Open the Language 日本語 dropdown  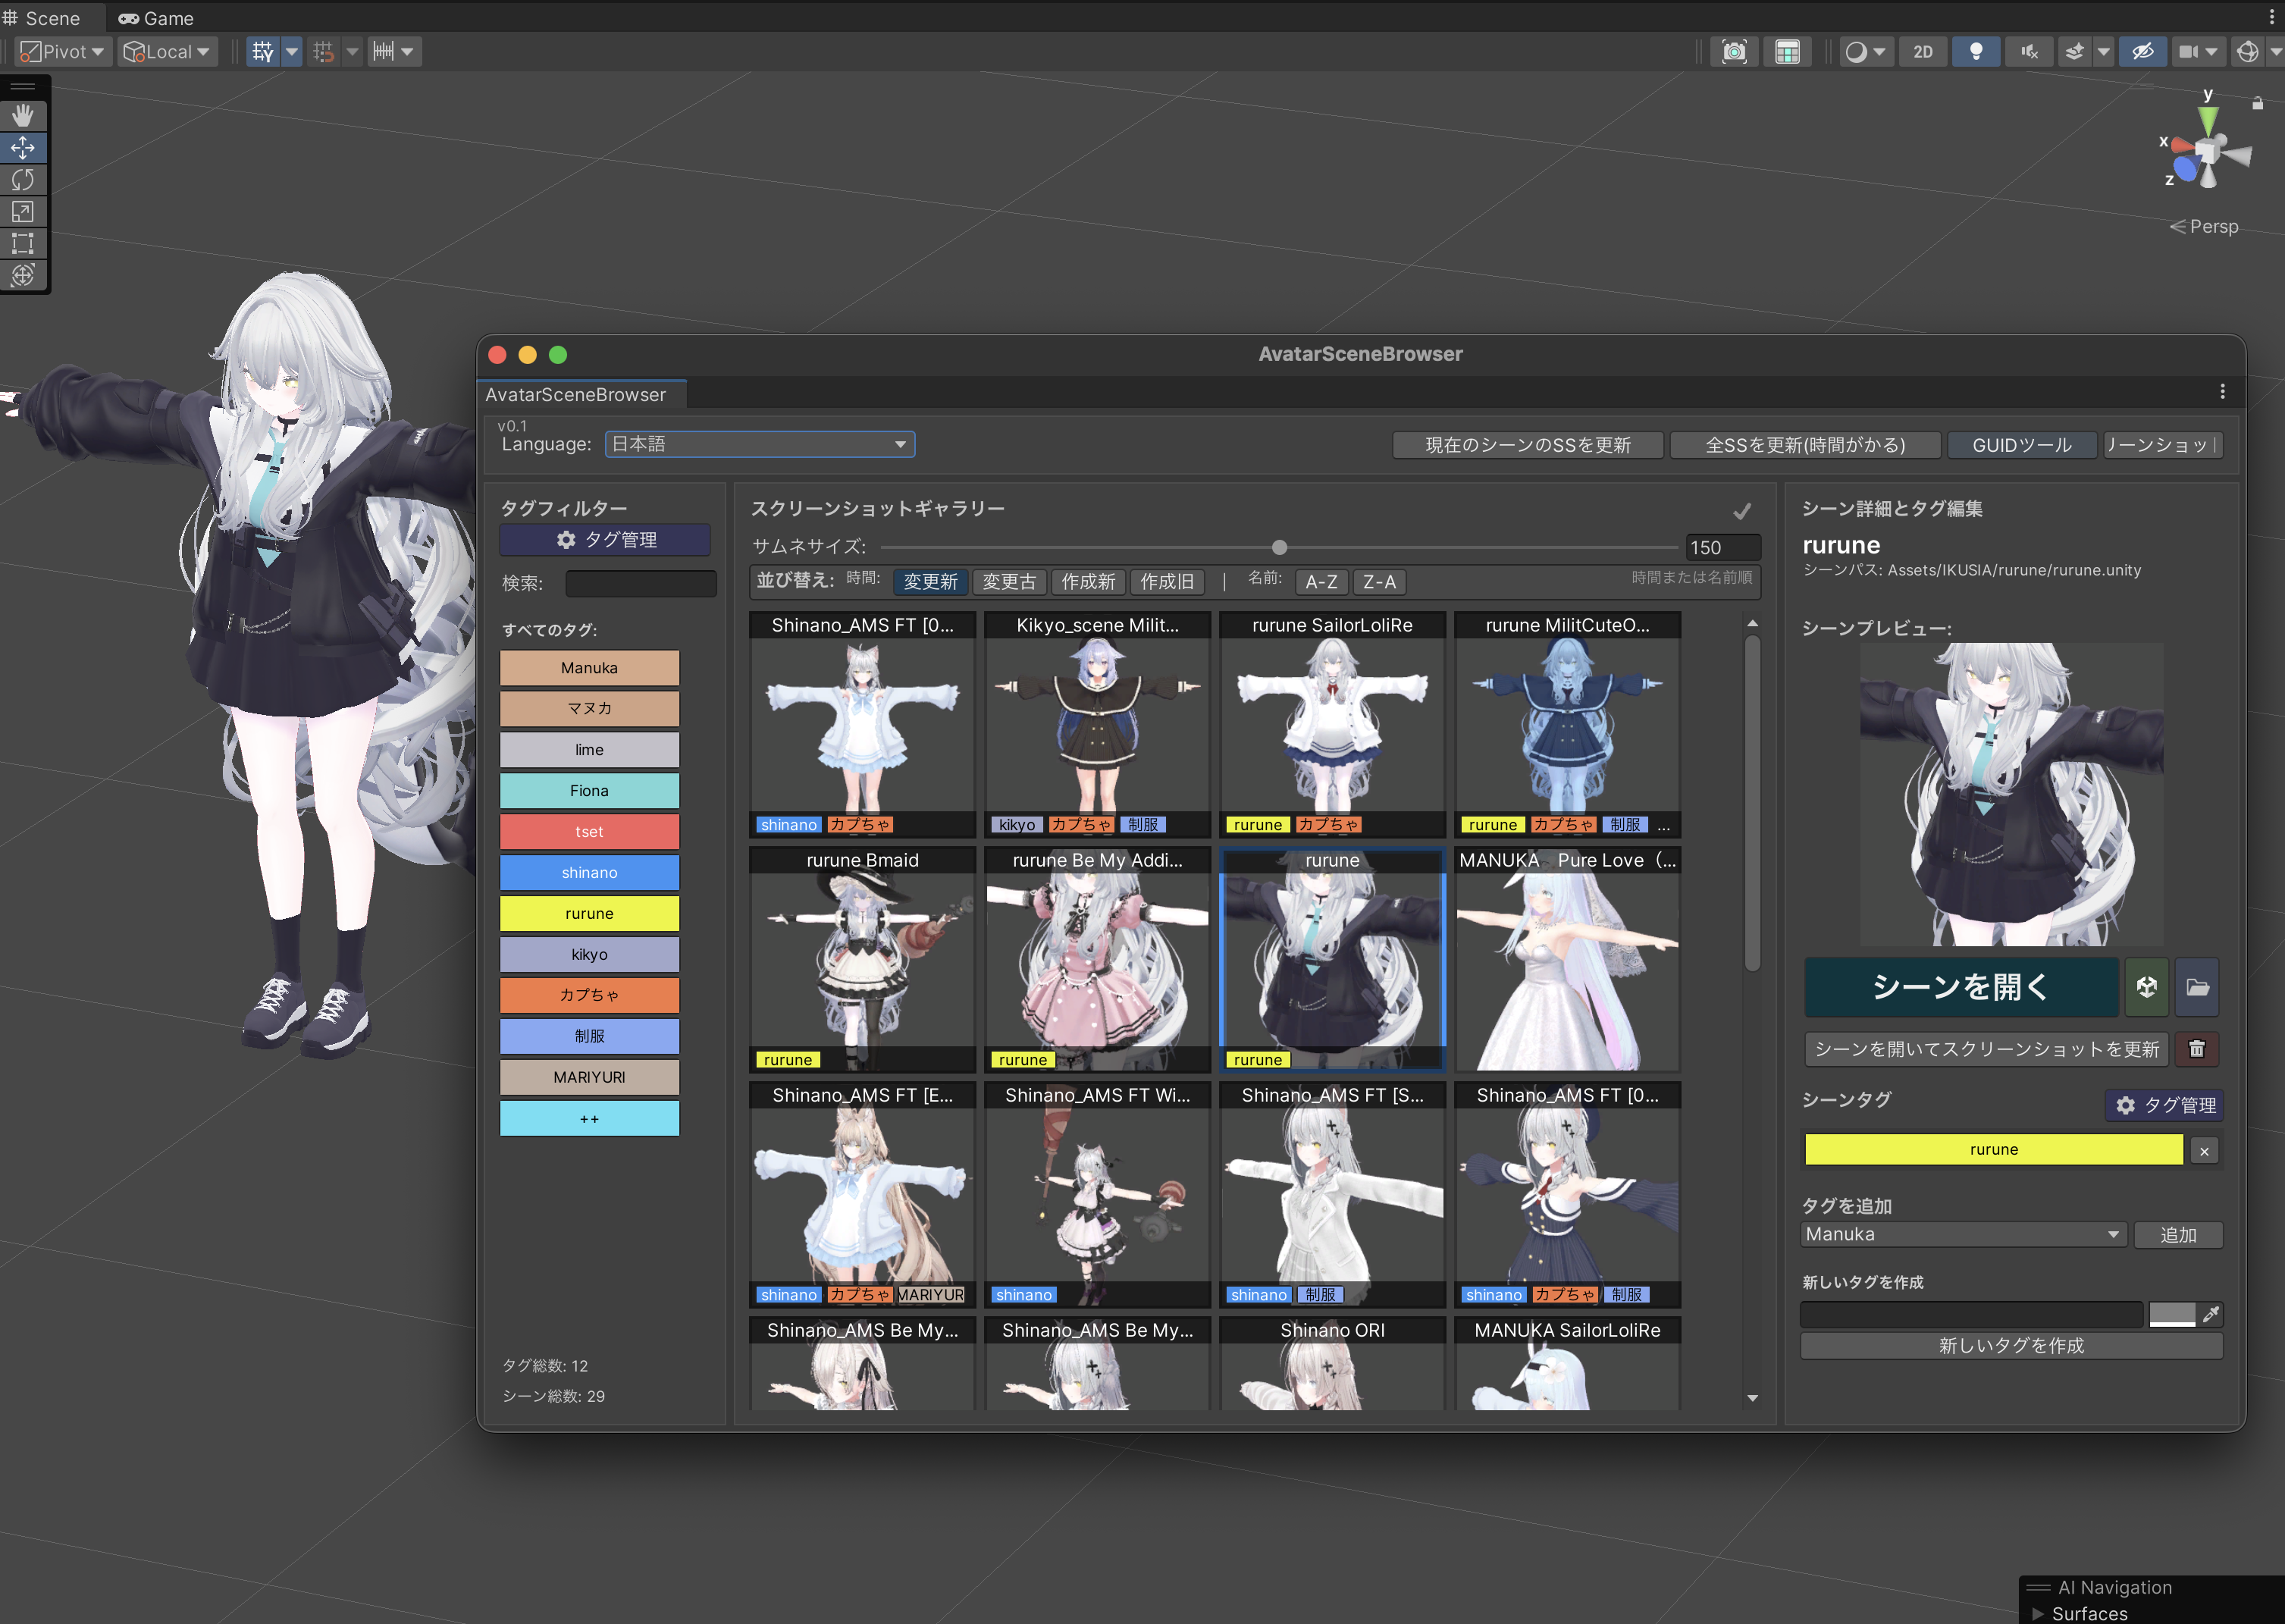click(759, 444)
